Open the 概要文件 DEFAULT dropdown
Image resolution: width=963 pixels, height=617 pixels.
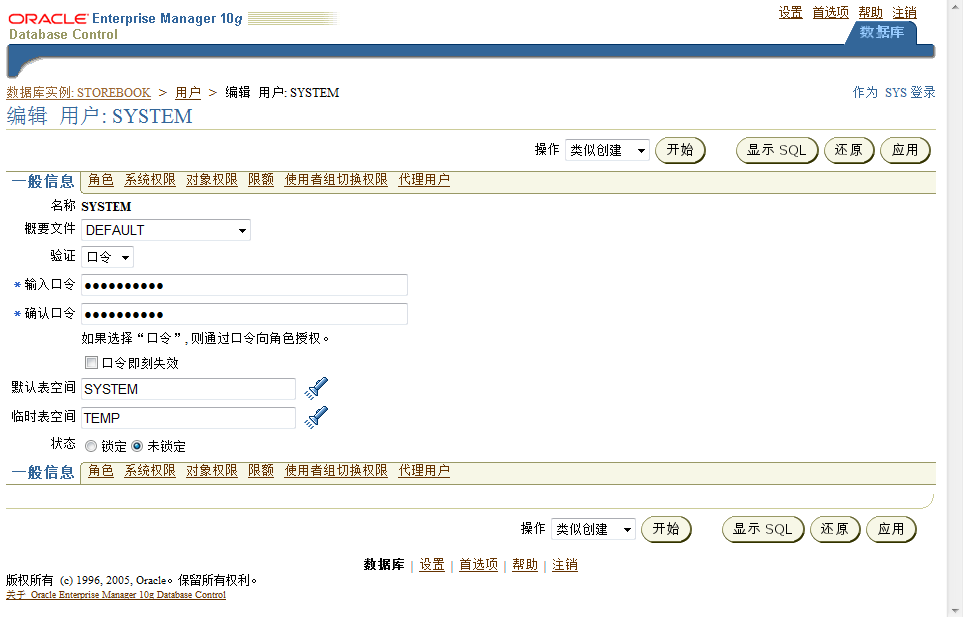(x=166, y=230)
